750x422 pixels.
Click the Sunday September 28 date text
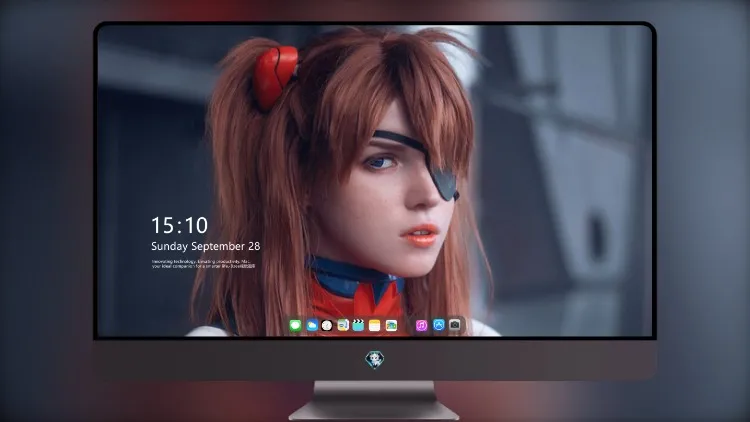[206, 246]
